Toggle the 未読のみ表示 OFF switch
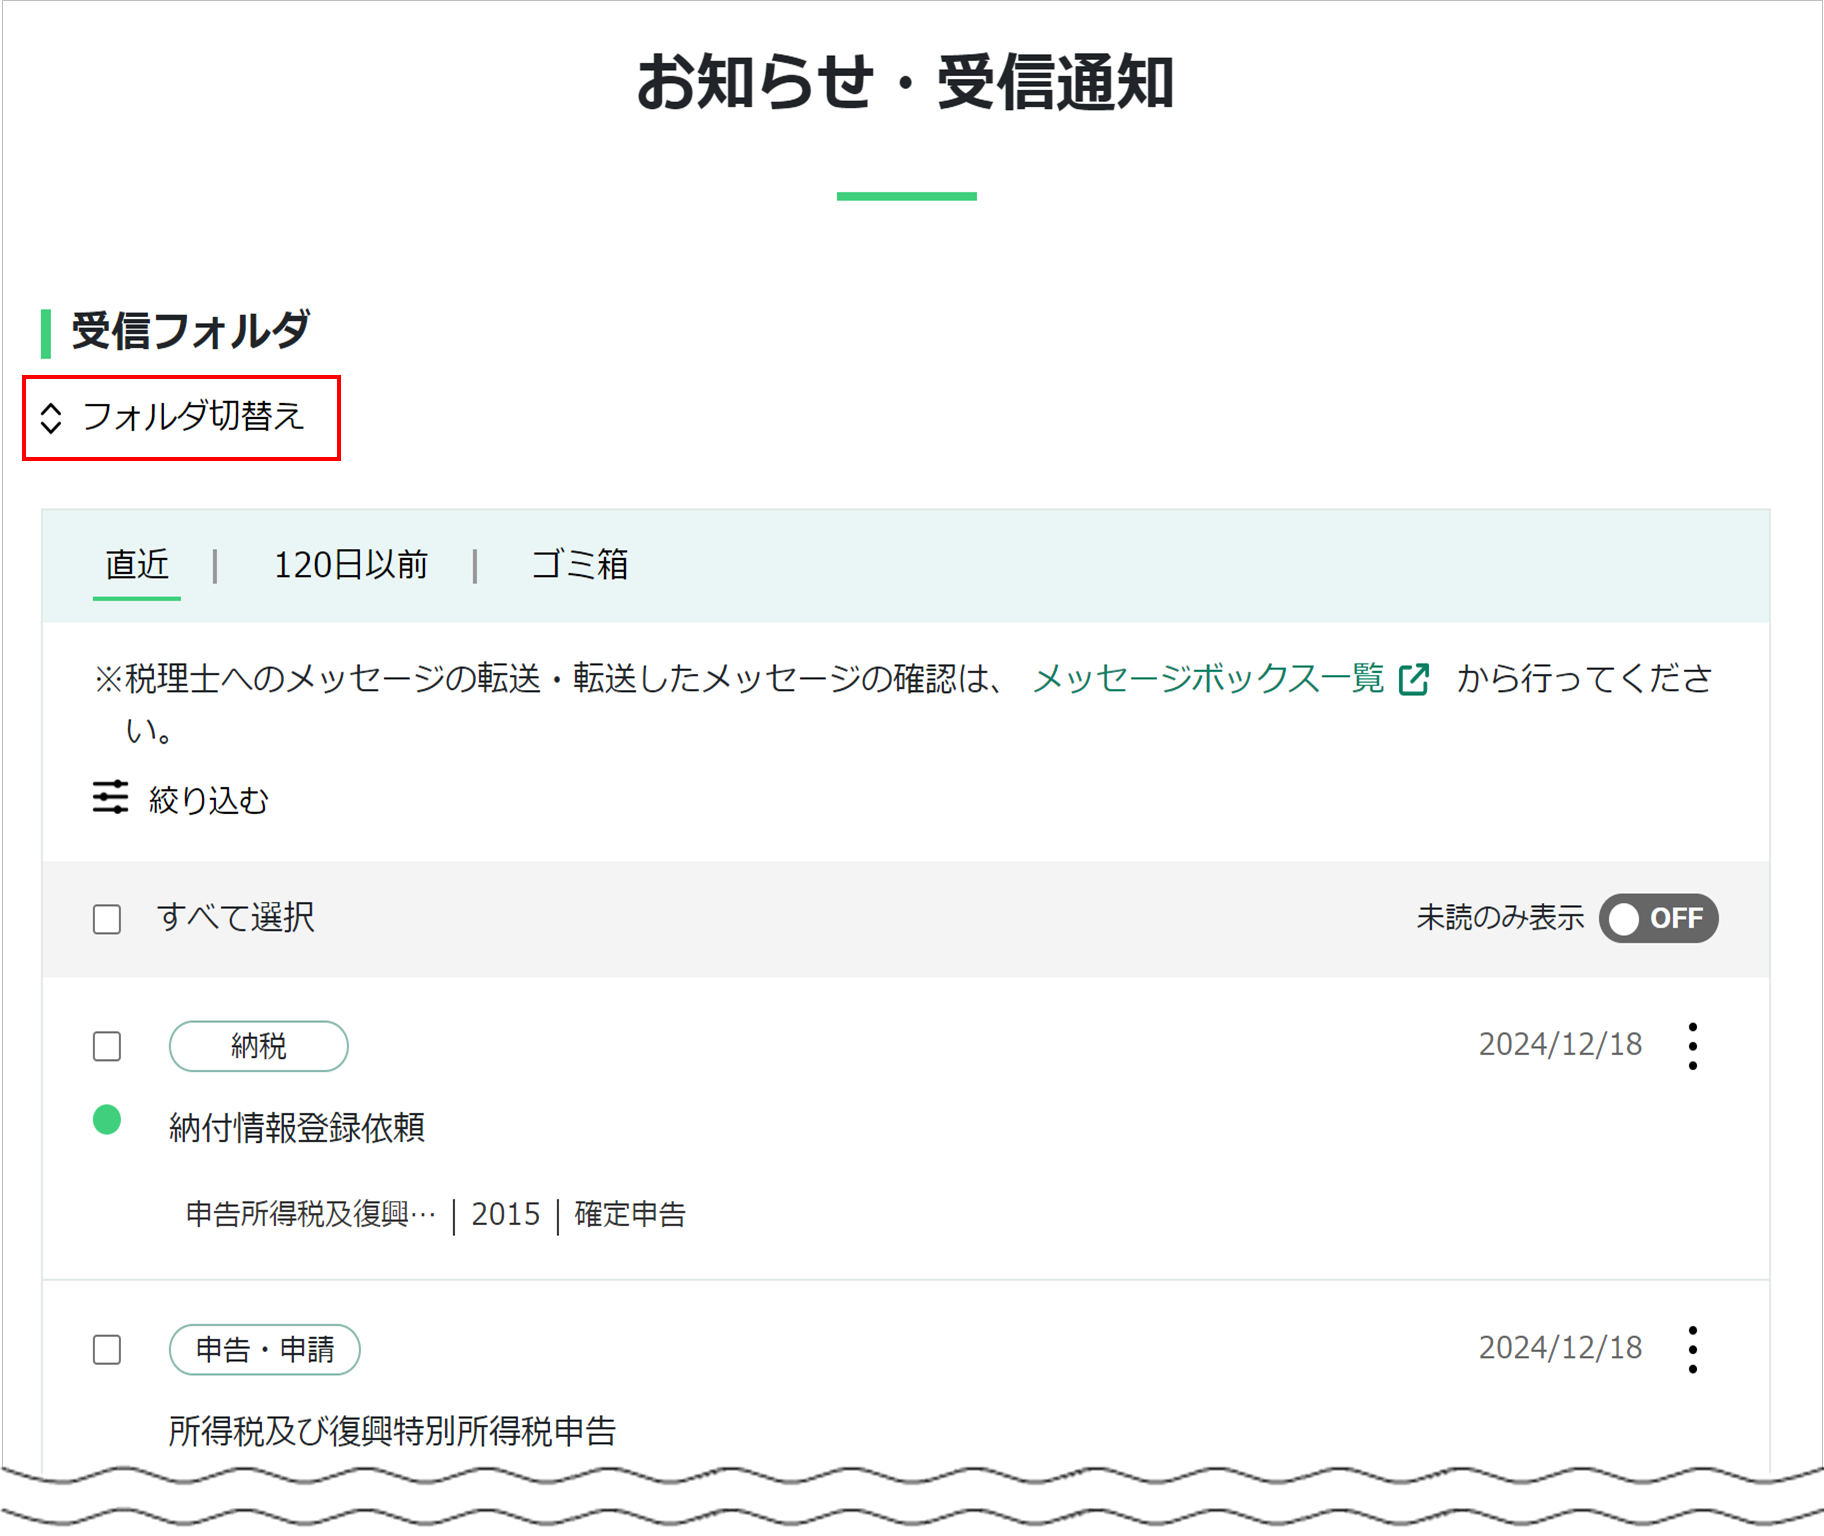 [1658, 918]
